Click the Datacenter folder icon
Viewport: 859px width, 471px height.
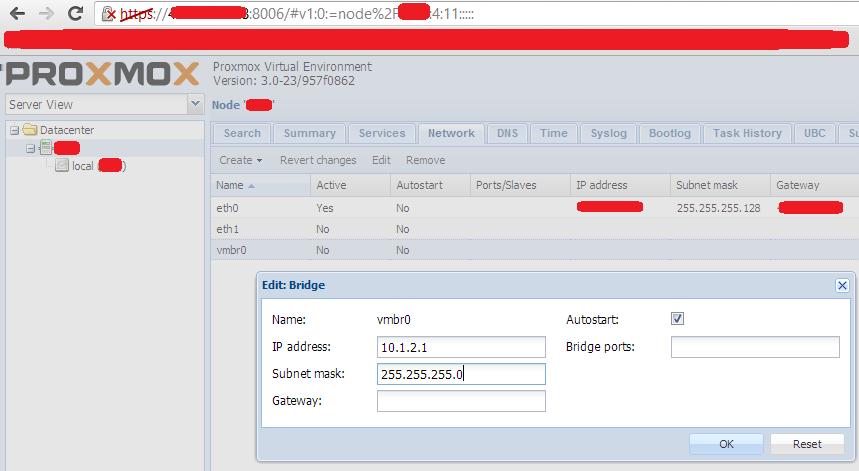30,130
